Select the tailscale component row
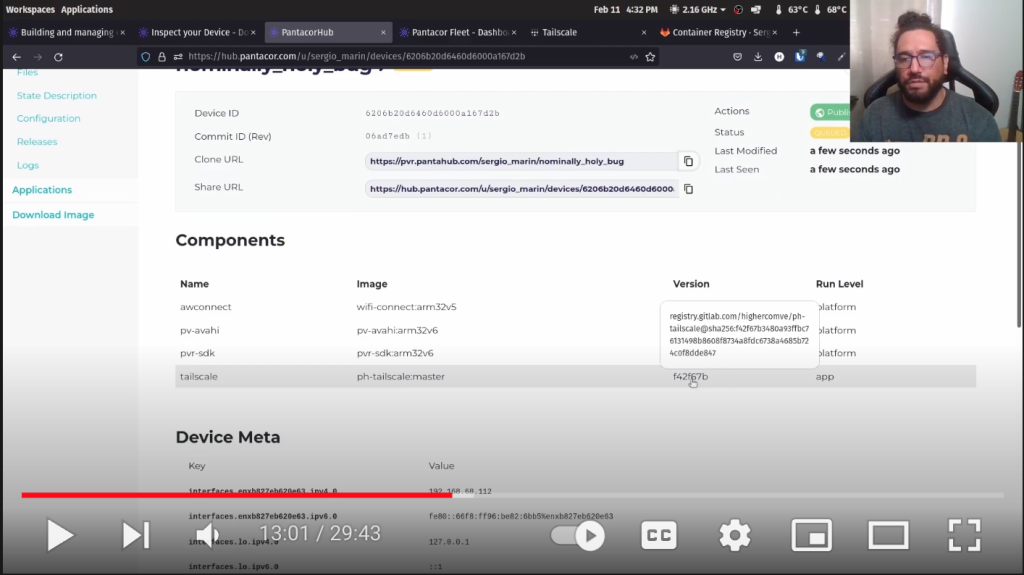 [575, 376]
